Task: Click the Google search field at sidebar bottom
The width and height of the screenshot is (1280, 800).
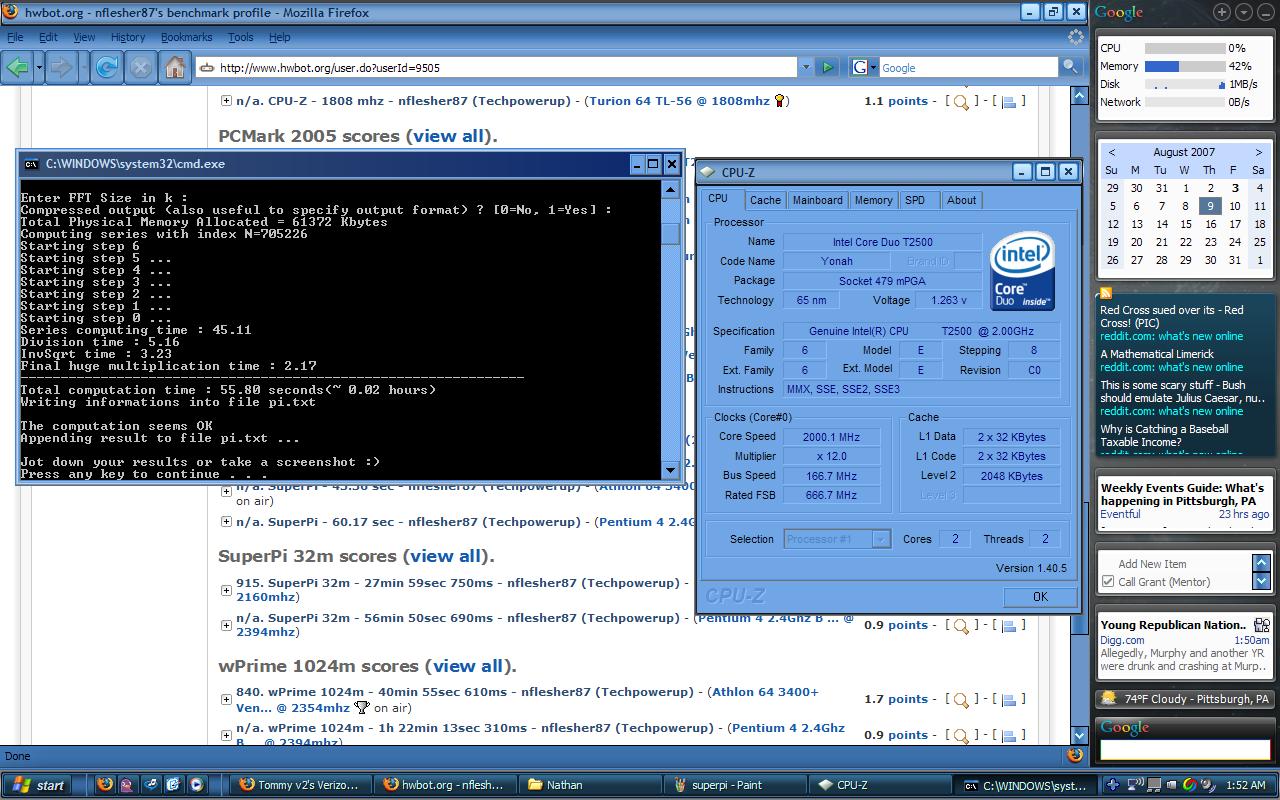Action: pos(1184,748)
